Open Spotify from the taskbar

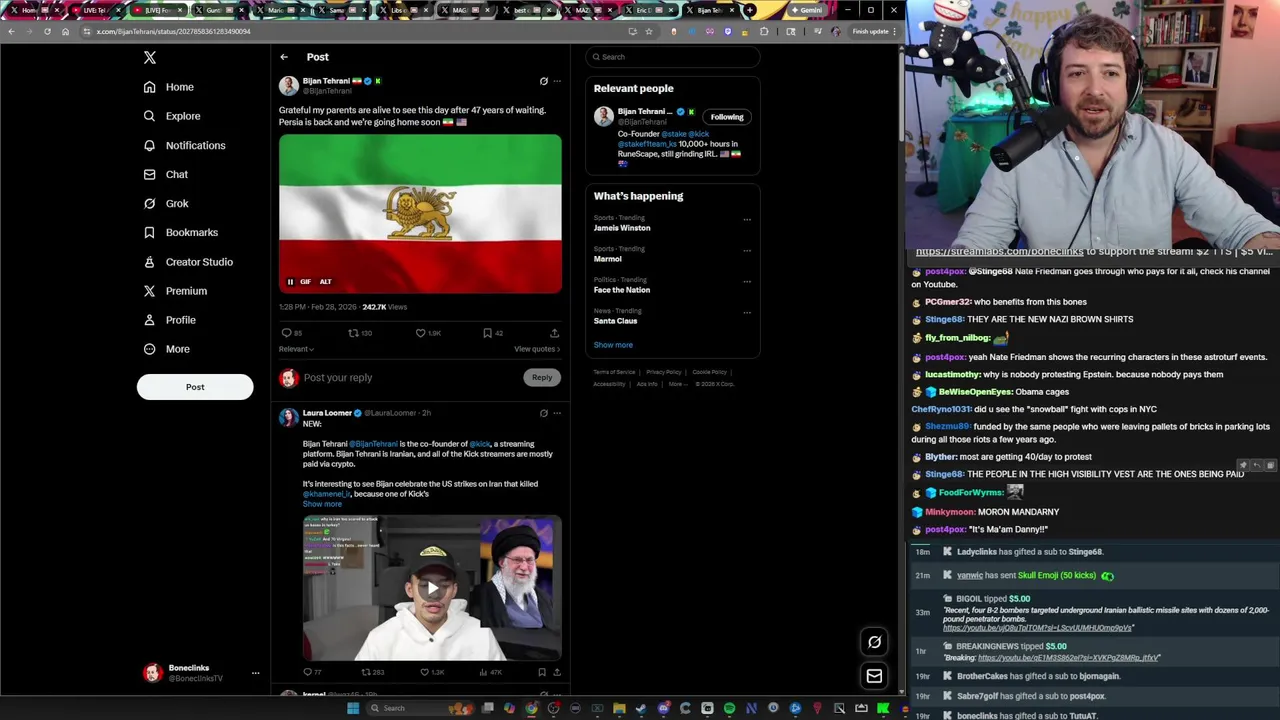tap(729, 708)
